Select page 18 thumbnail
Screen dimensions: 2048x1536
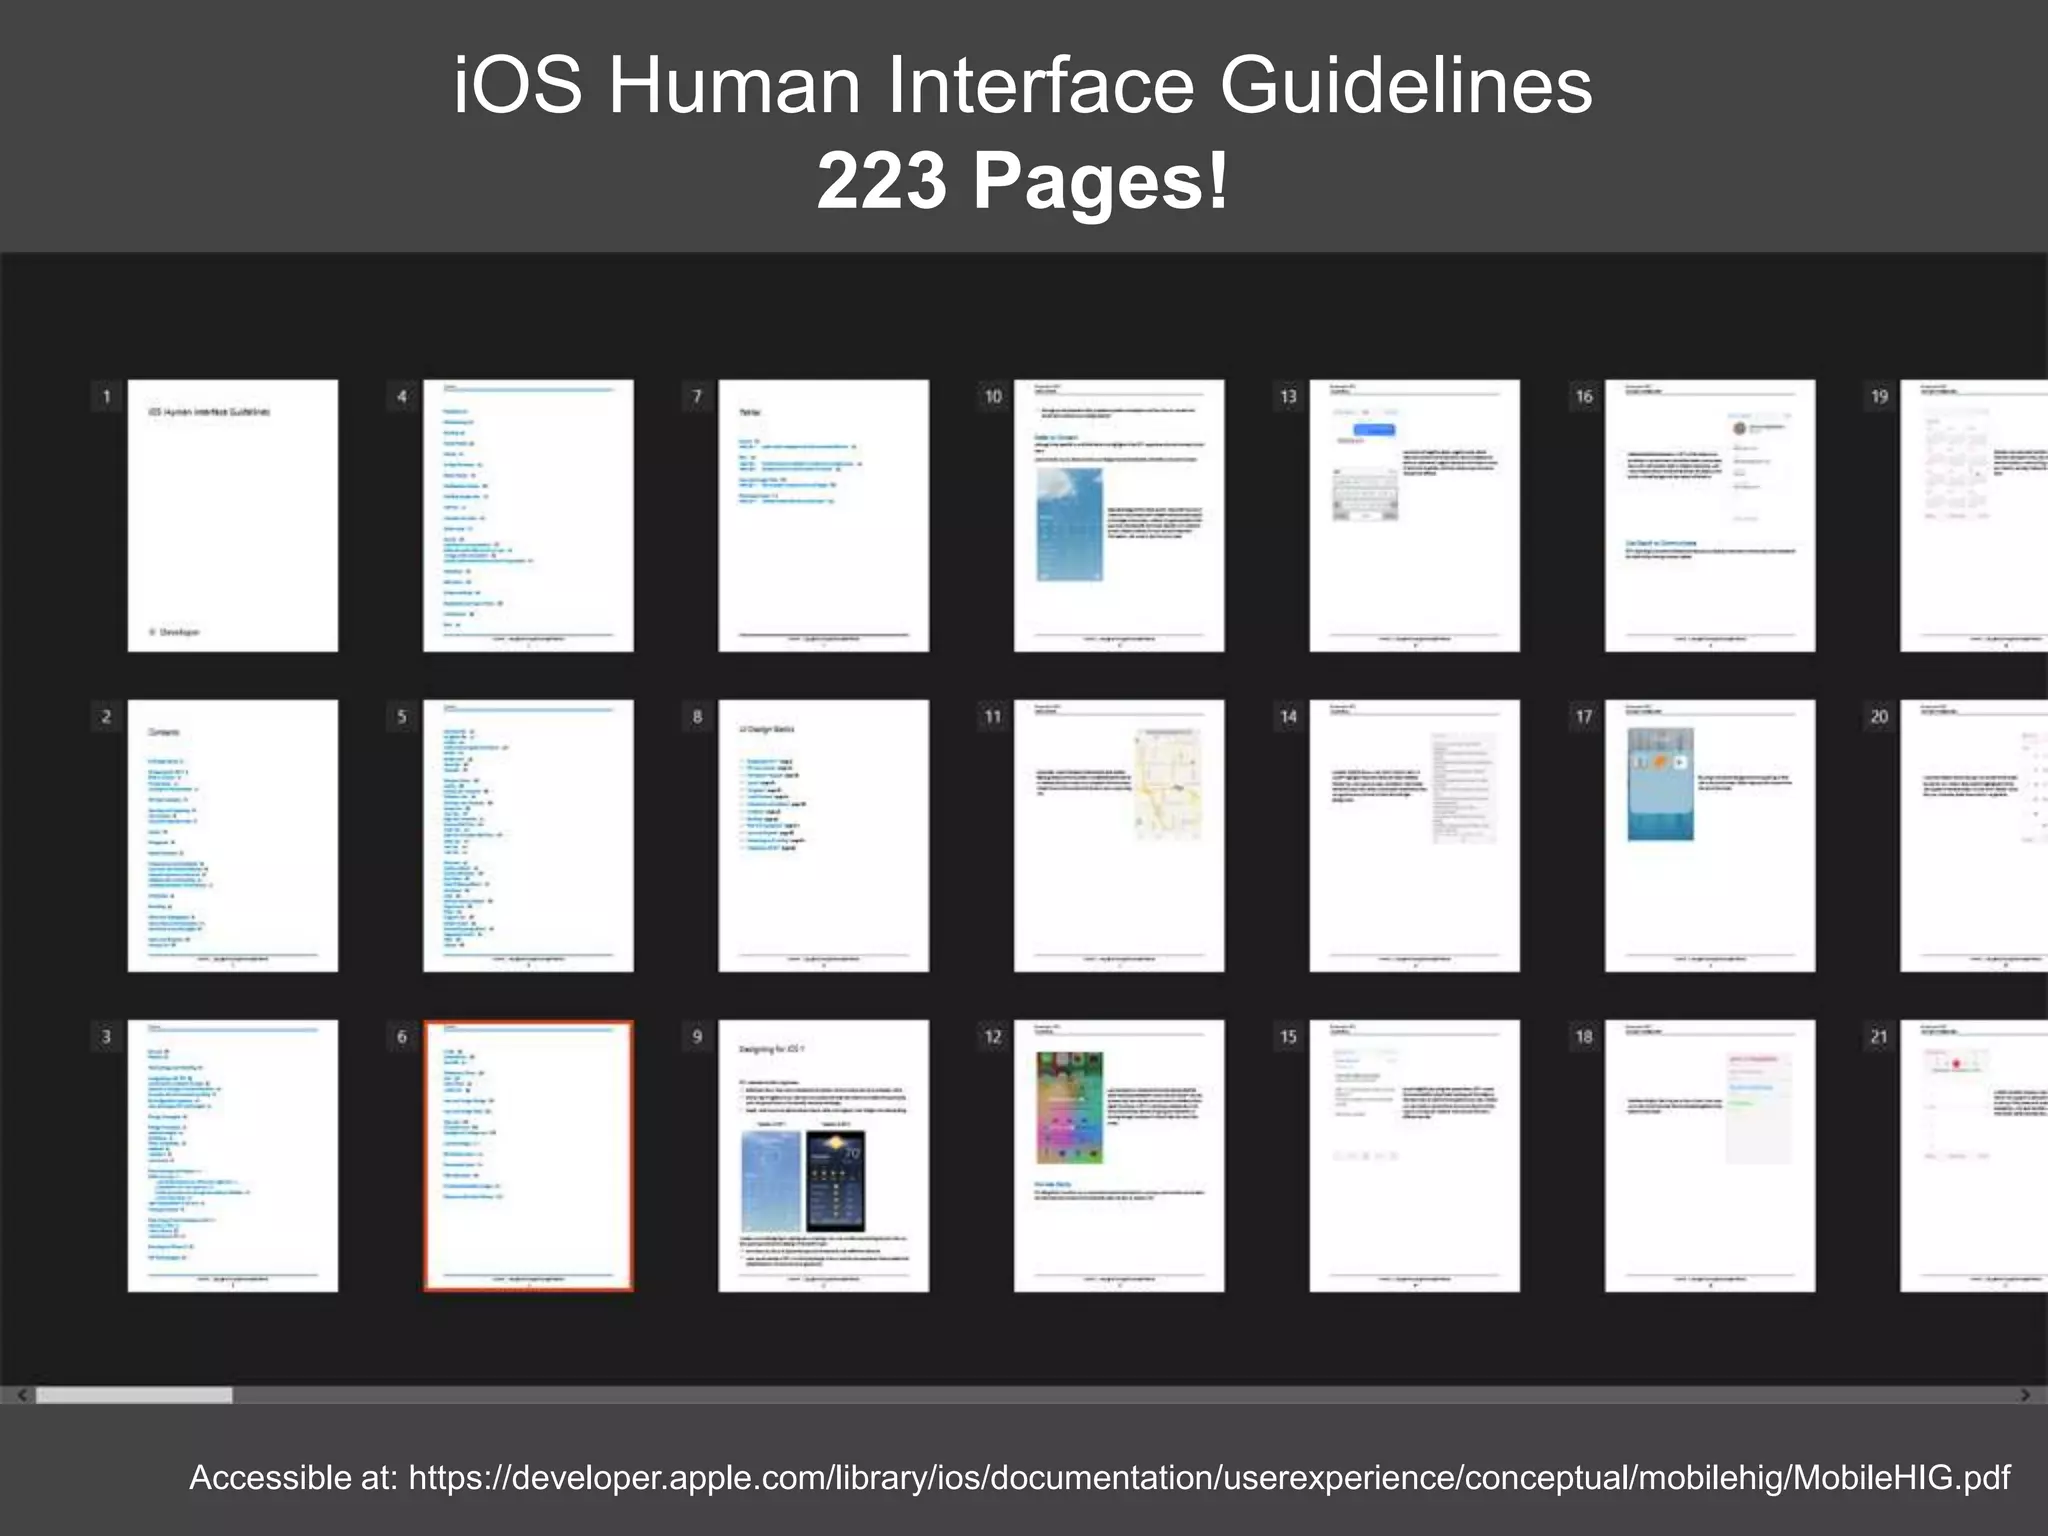click(x=1710, y=1156)
